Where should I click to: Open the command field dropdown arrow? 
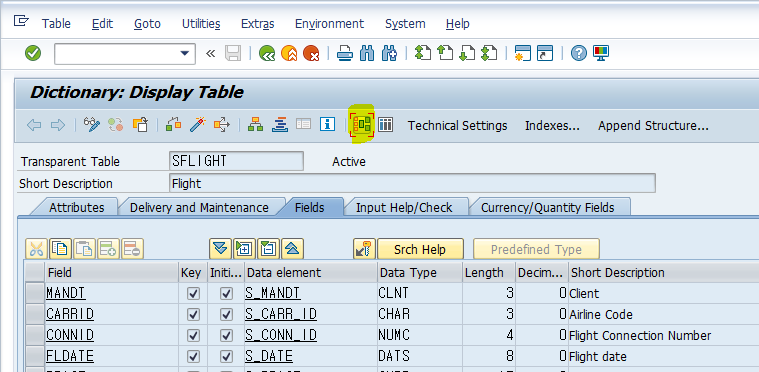pos(185,53)
